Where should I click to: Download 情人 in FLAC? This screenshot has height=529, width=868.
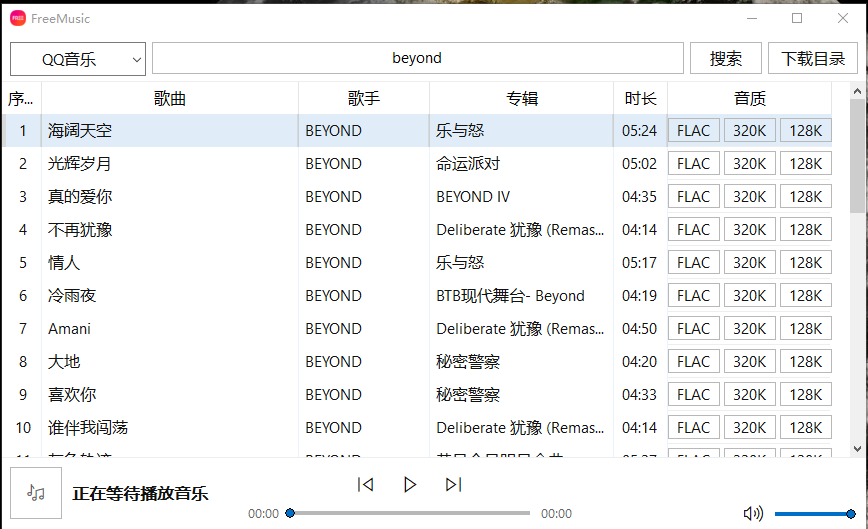[694, 263]
